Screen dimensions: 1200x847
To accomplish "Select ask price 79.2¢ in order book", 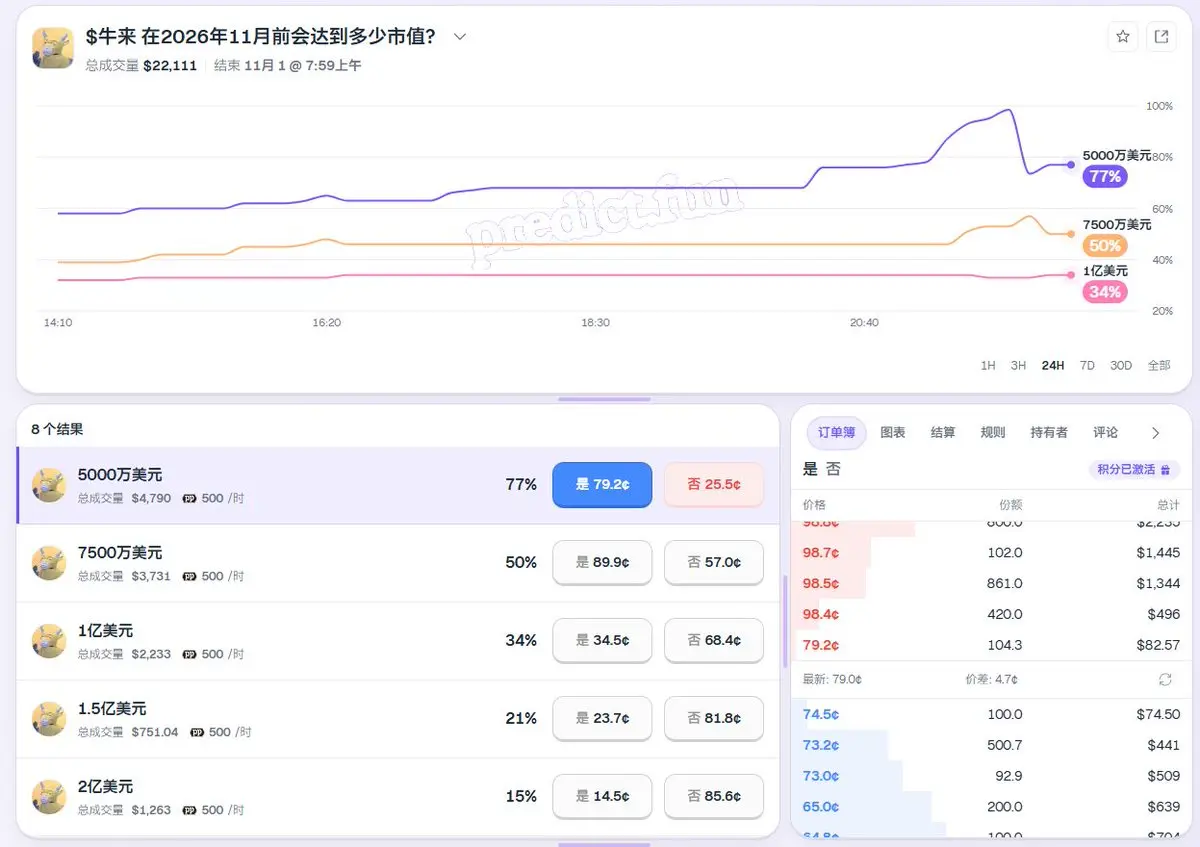I will point(821,646).
